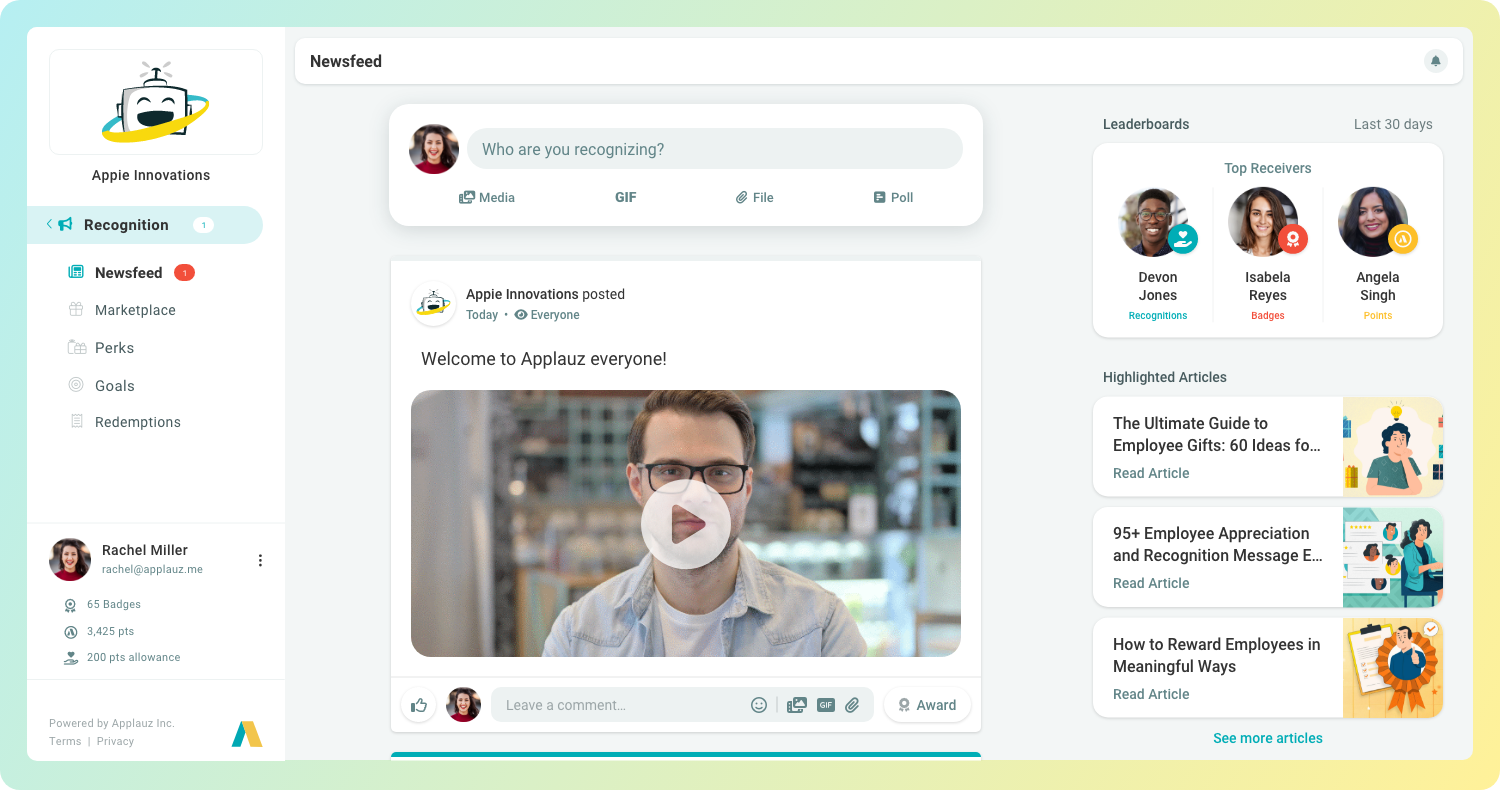
Task: Open the GIF picker in the post composer
Action: (626, 197)
